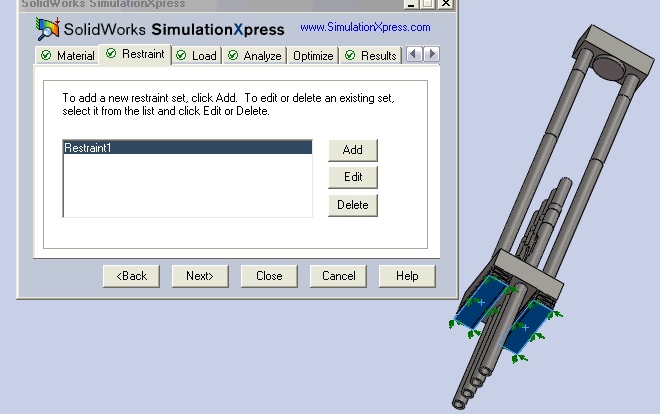Click the SolidWorks SimulationXpress logo icon

pos(48,29)
